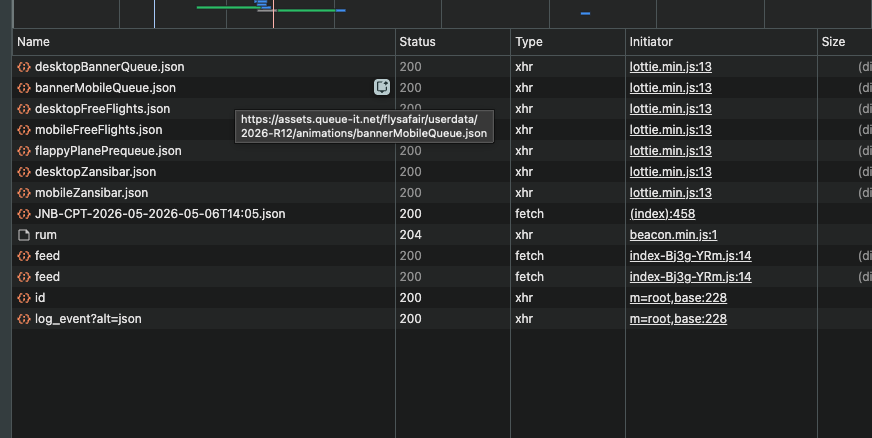Click the JSON icon beside the id request
This screenshot has height=438, width=872.
coord(23,298)
